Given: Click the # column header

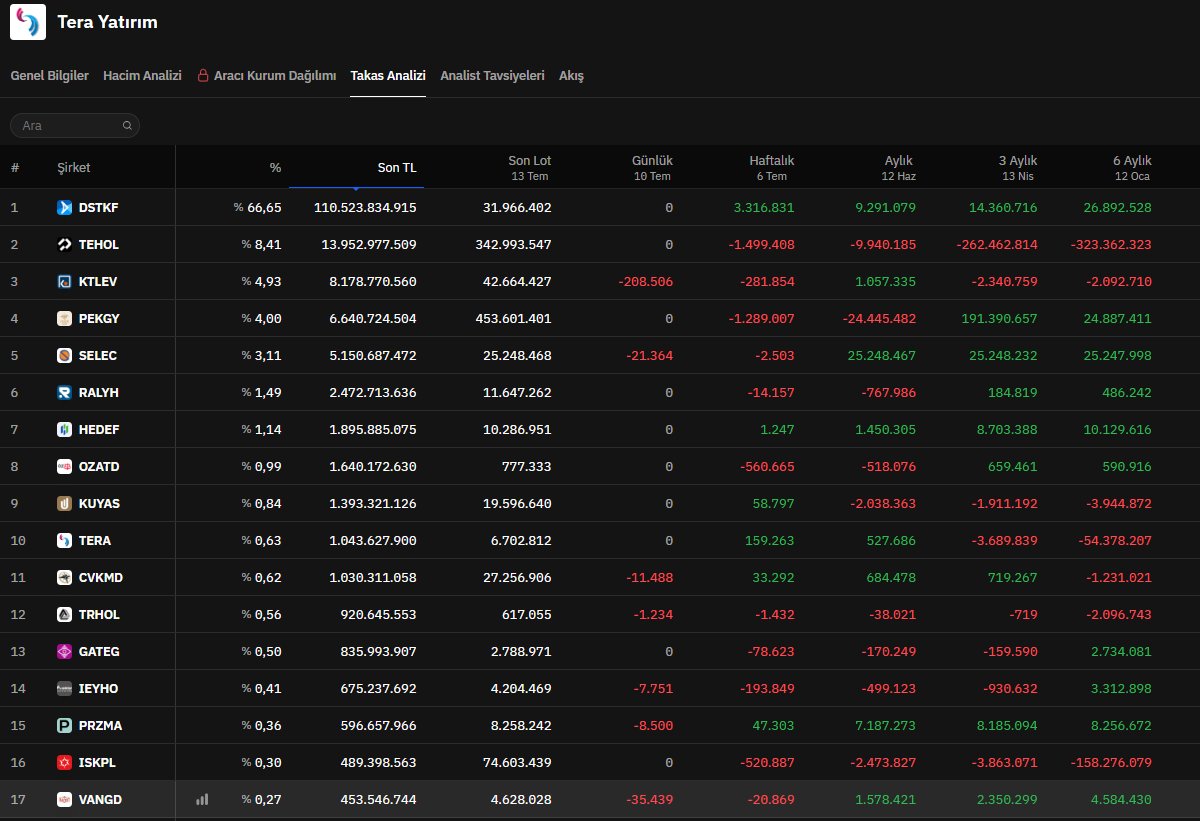Looking at the screenshot, I should click(x=15, y=168).
